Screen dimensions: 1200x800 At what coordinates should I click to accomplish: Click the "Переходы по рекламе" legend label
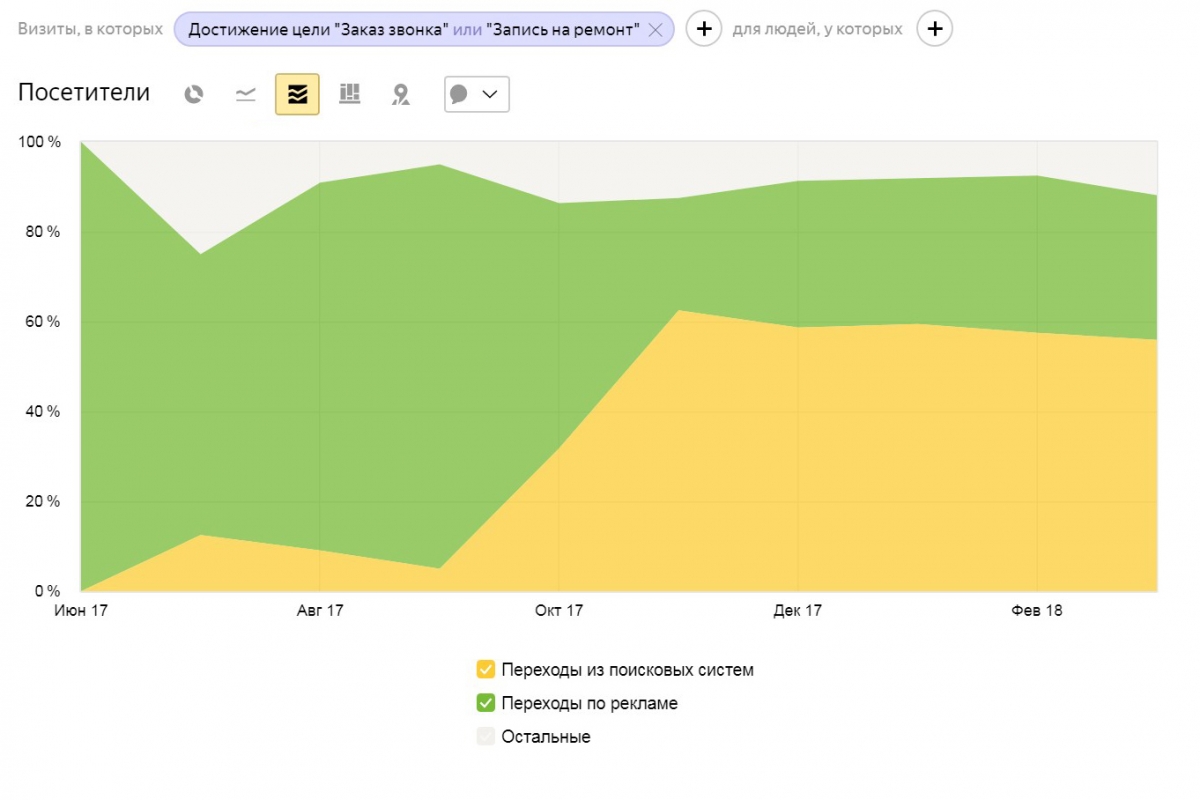click(x=590, y=703)
